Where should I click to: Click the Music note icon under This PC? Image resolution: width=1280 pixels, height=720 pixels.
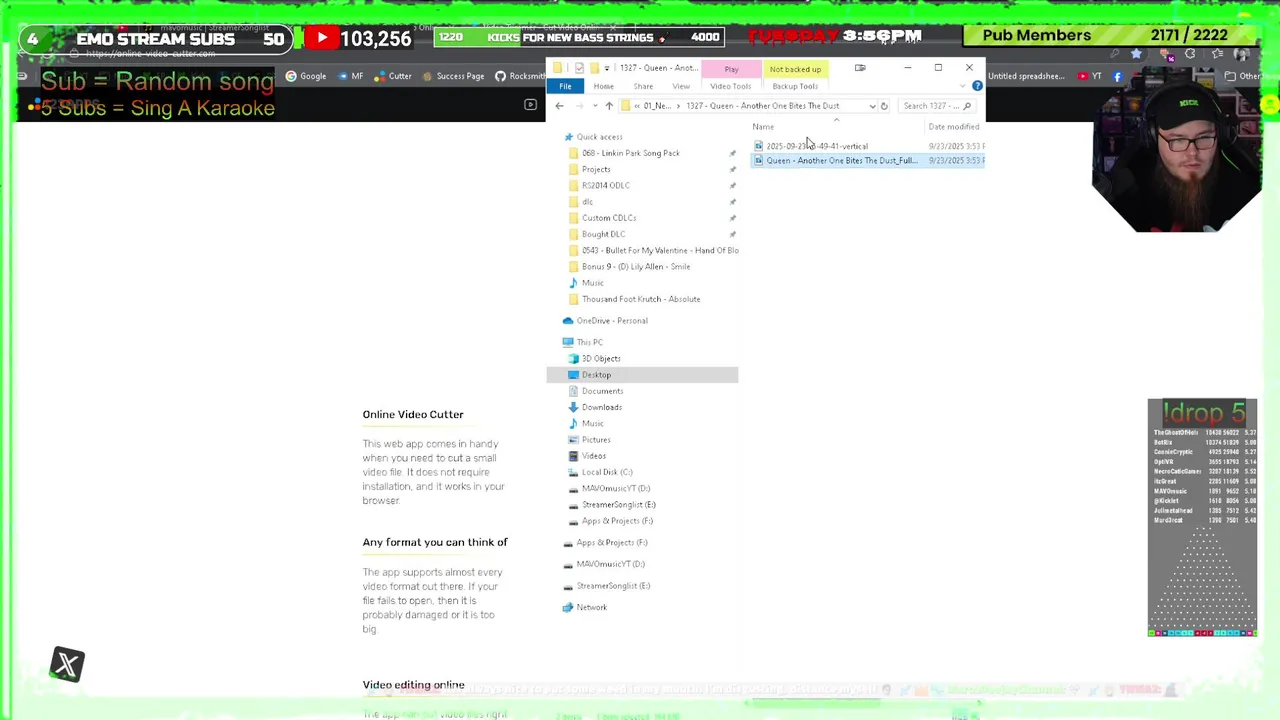[573, 423]
